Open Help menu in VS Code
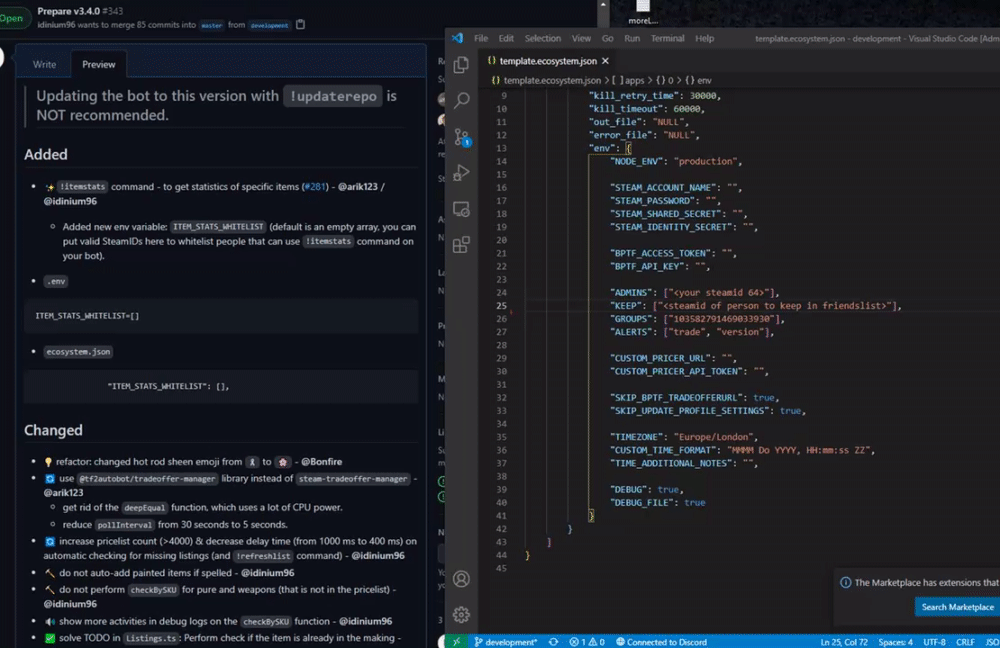Viewport: 1000px width, 648px height. coord(704,38)
